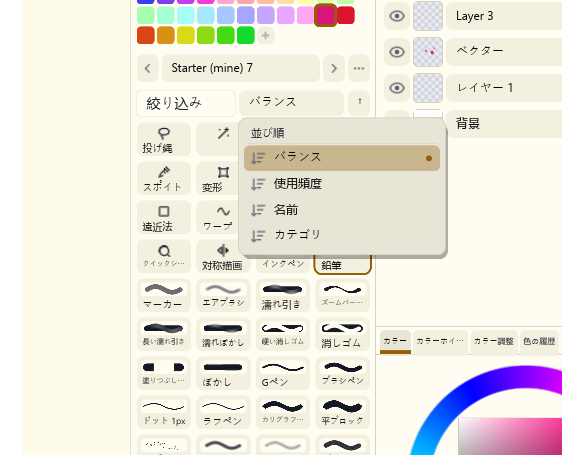
Task: Go to next brush preset set
Action: (334, 68)
